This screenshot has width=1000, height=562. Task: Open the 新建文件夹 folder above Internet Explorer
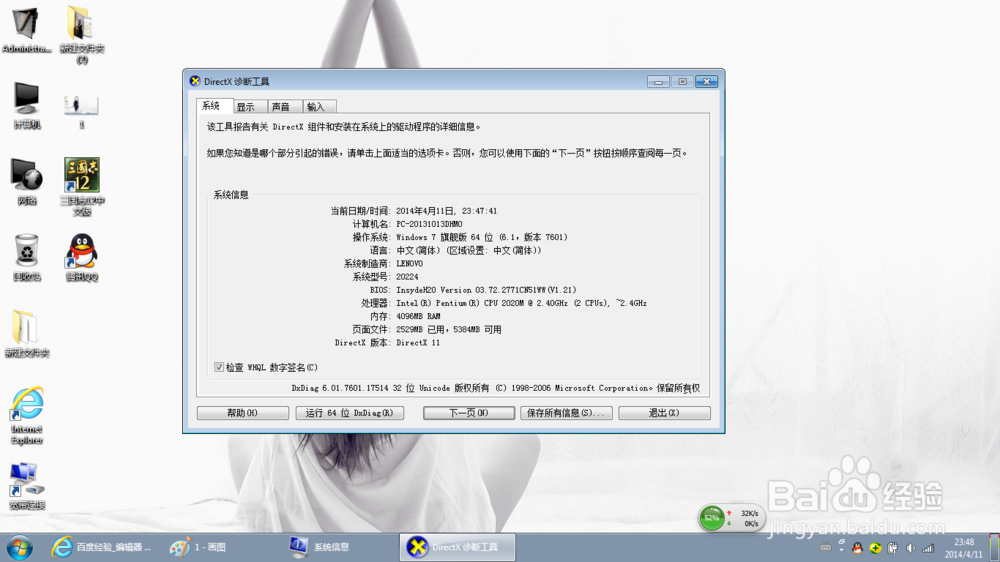pyautogui.click(x=27, y=334)
